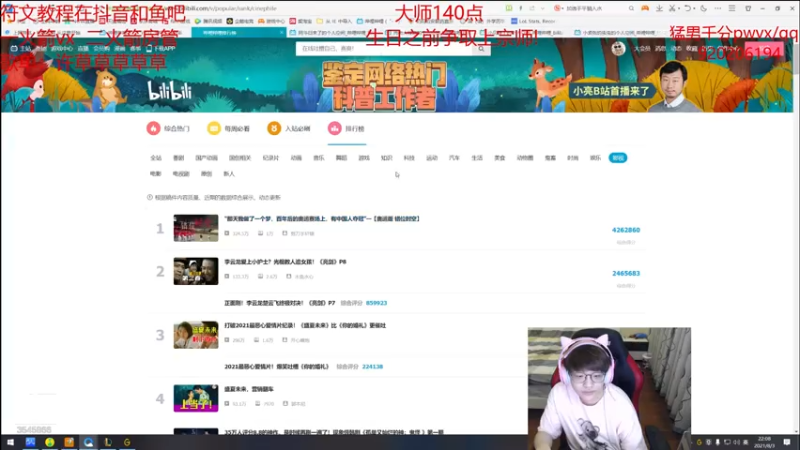
Task: Select the 电视剧 ranking category
Action: click(181, 174)
